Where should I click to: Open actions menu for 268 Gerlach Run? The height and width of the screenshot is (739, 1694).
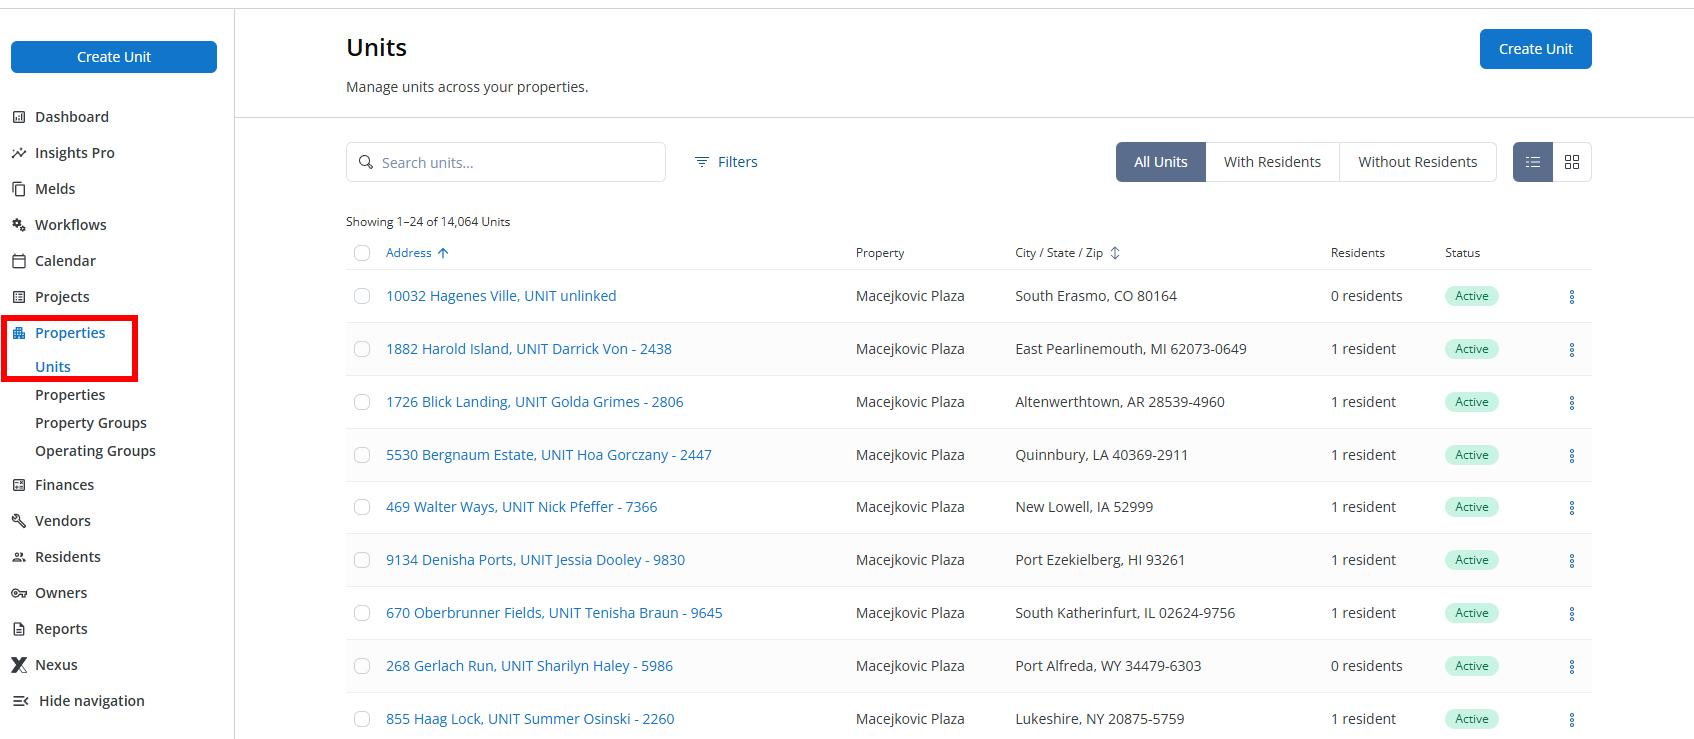click(1572, 667)
